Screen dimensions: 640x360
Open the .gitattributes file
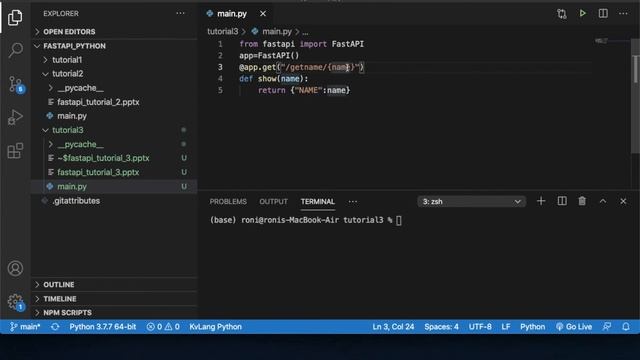(114, 201)
